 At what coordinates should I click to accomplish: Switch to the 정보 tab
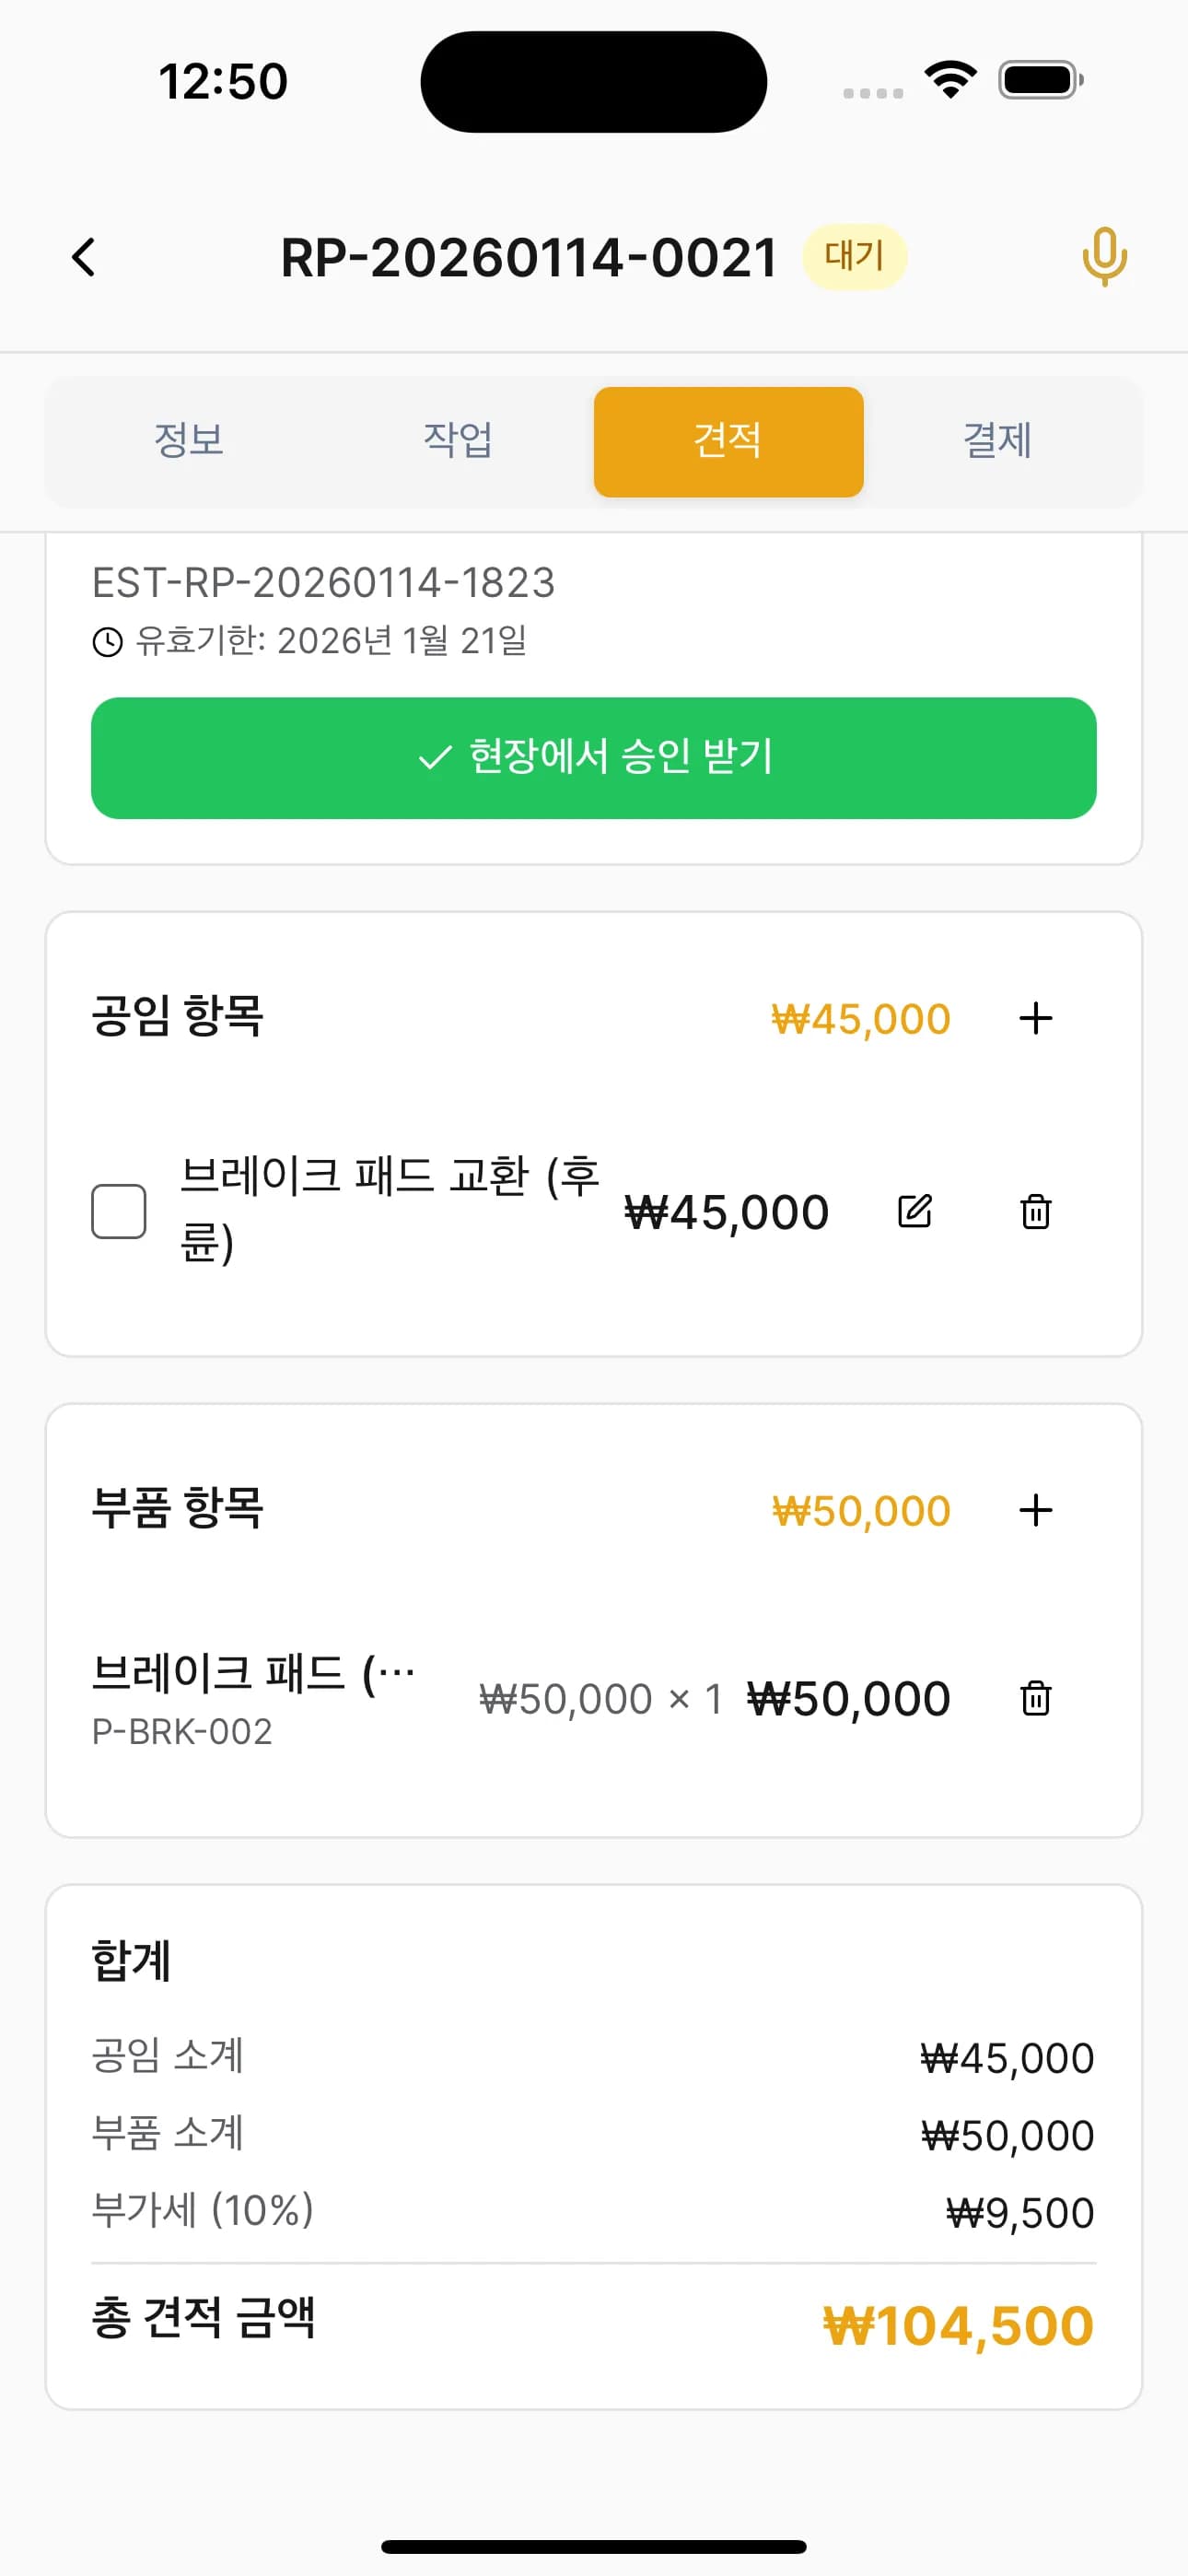coord(189,441)
